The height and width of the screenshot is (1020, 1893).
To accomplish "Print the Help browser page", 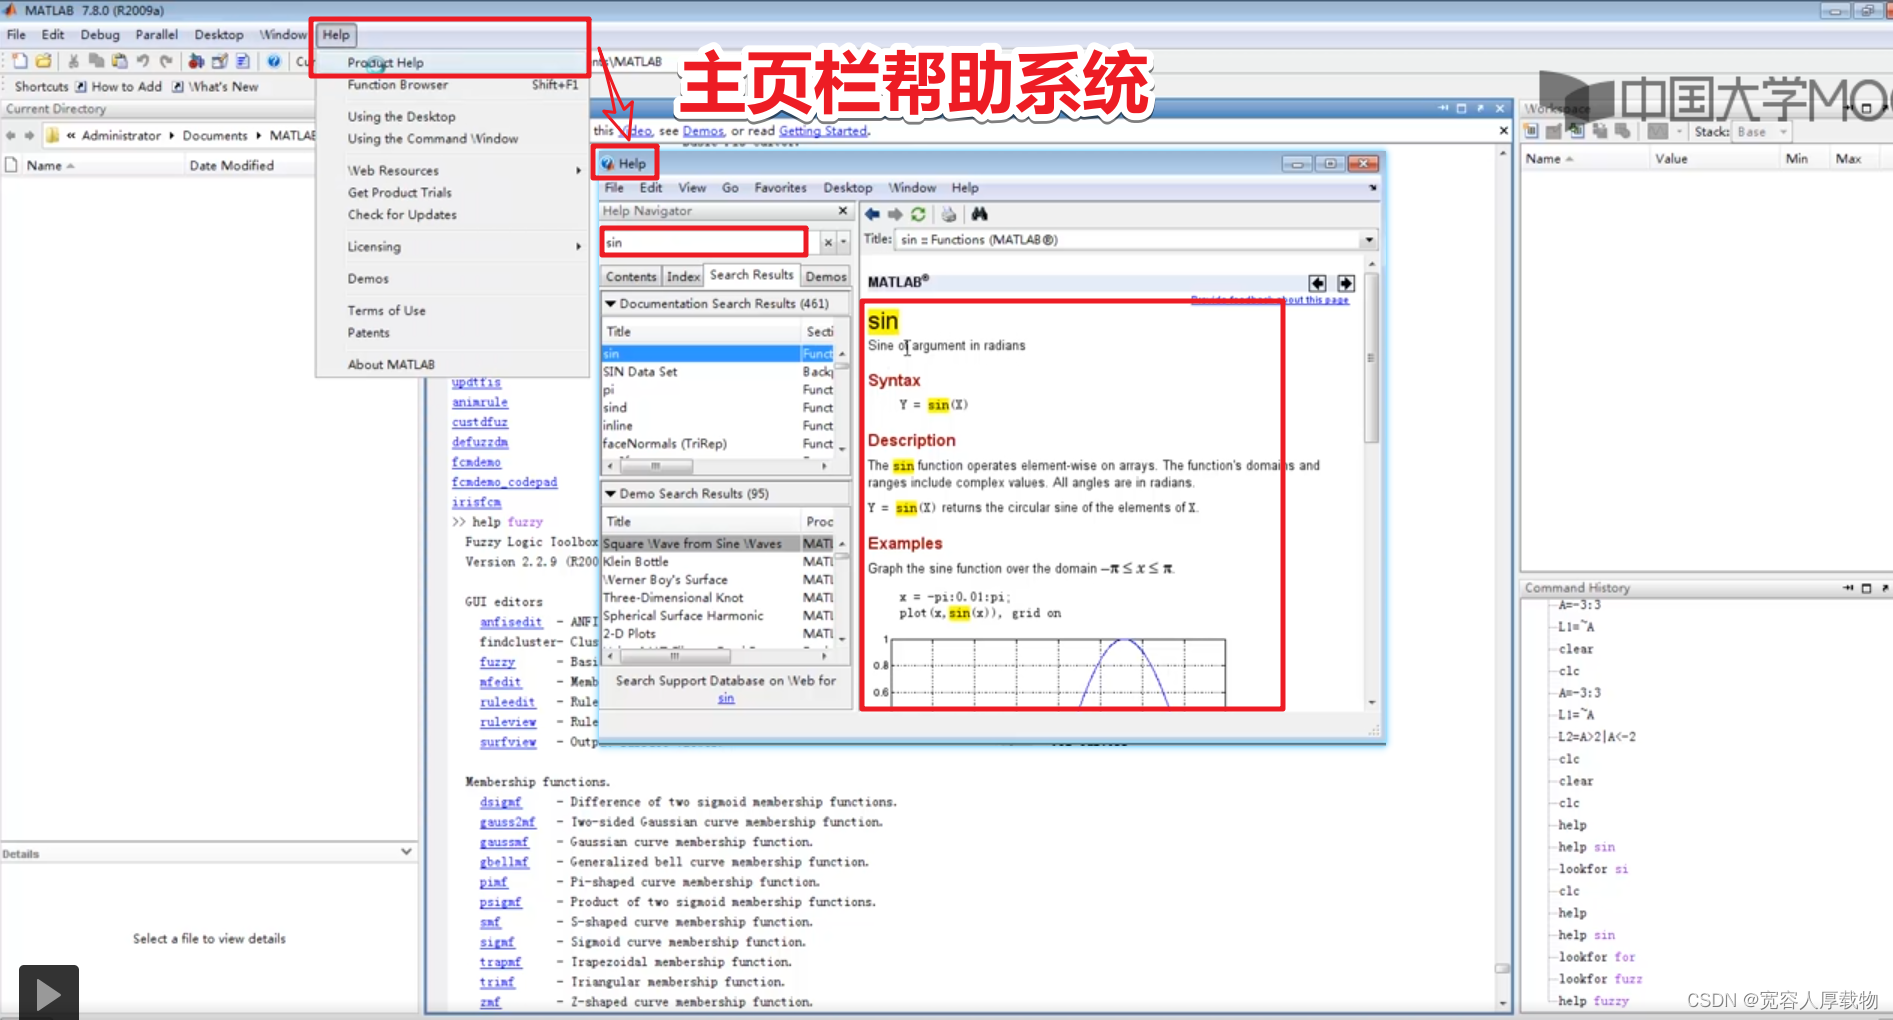I will (949, 214).
